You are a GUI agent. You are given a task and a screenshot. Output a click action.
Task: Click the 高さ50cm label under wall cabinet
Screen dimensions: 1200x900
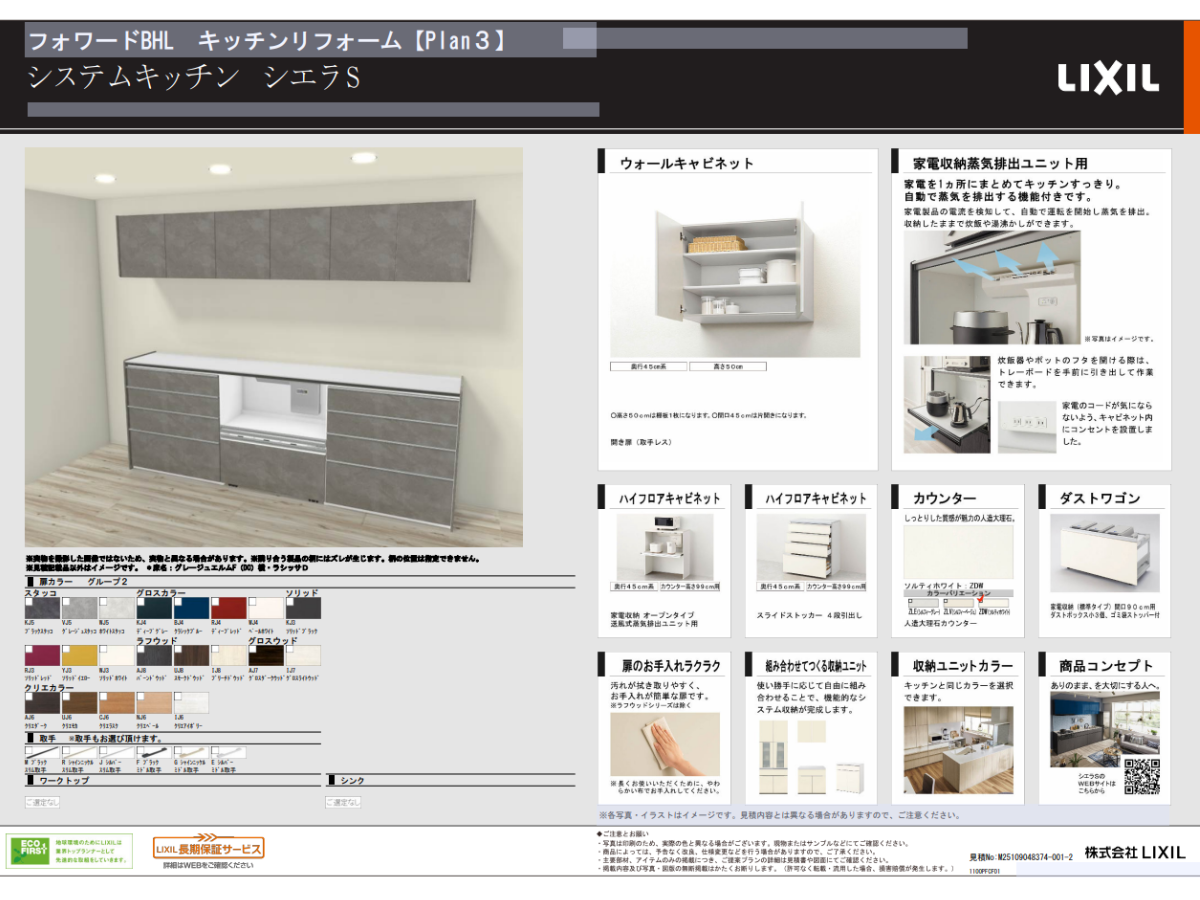pyautogui.click(x=727, y=367)
